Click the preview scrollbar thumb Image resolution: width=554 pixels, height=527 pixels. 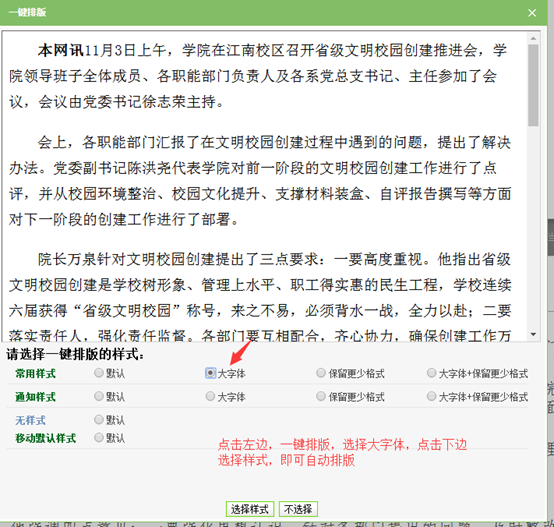[533, 85]
